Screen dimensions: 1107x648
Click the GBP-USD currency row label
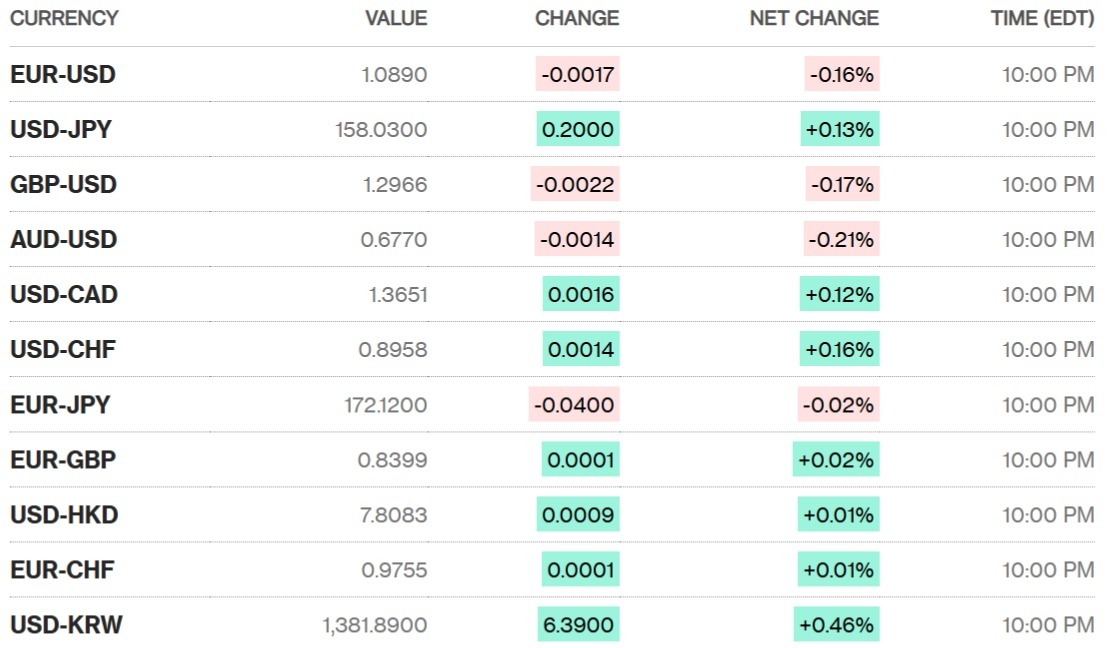(63, 185)
